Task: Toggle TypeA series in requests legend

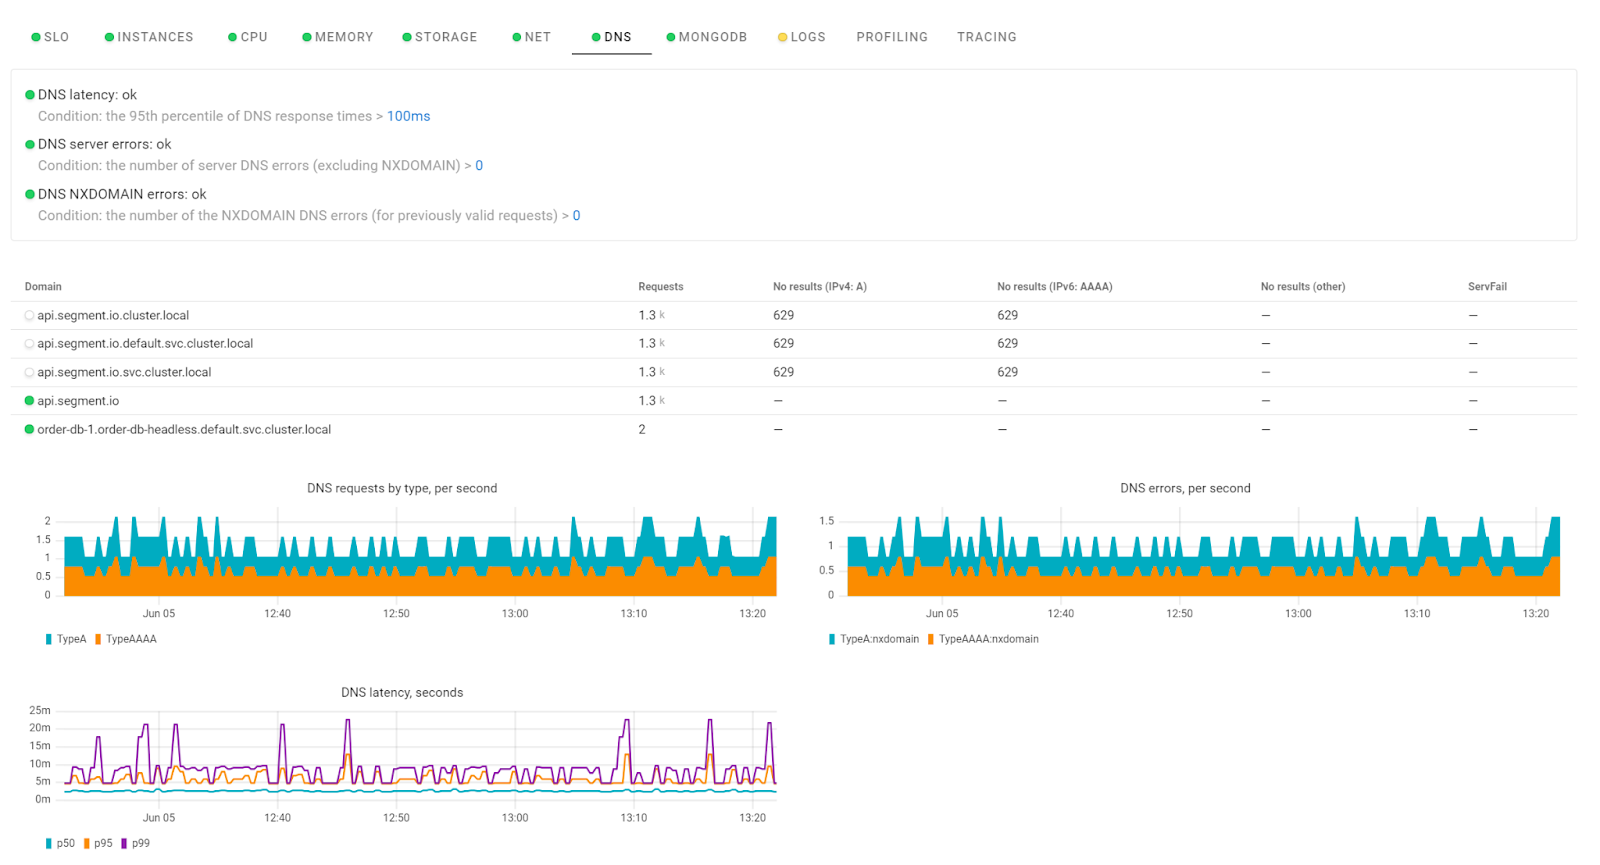Action: pyautogui.click(x=70, y=640)
